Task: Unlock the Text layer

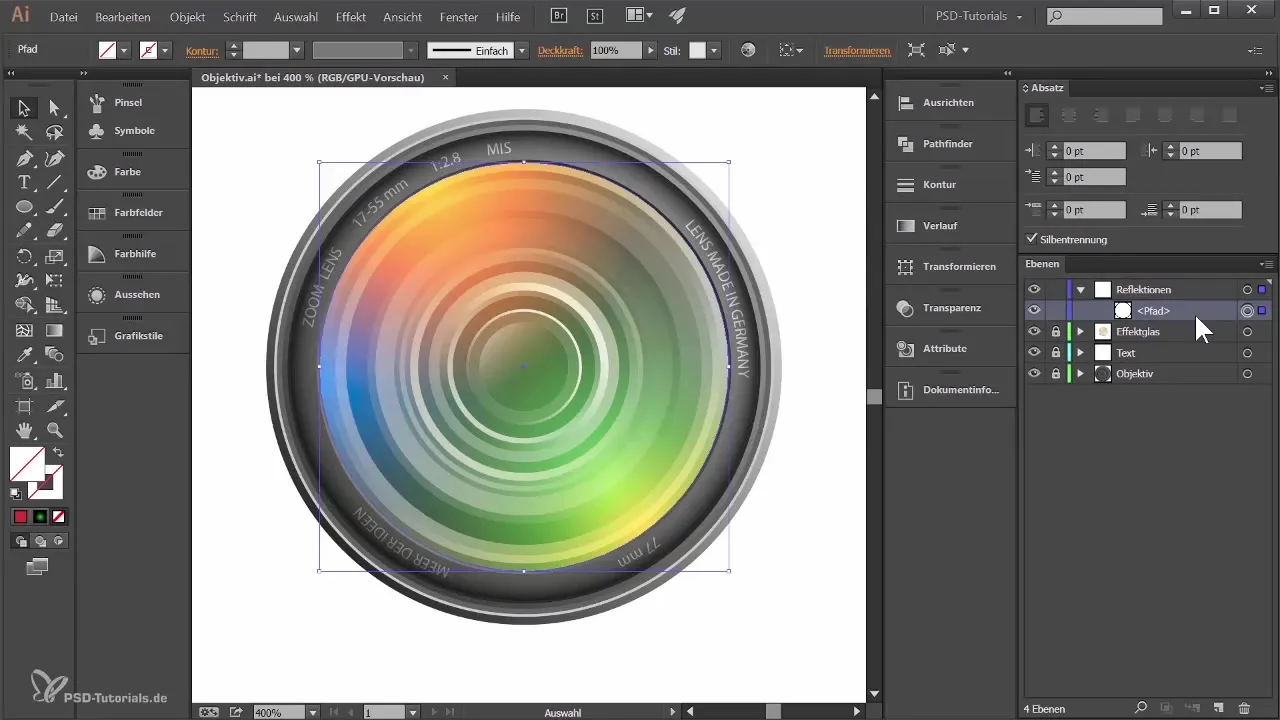Action: pyautogui.click(x=1055, y=353)
